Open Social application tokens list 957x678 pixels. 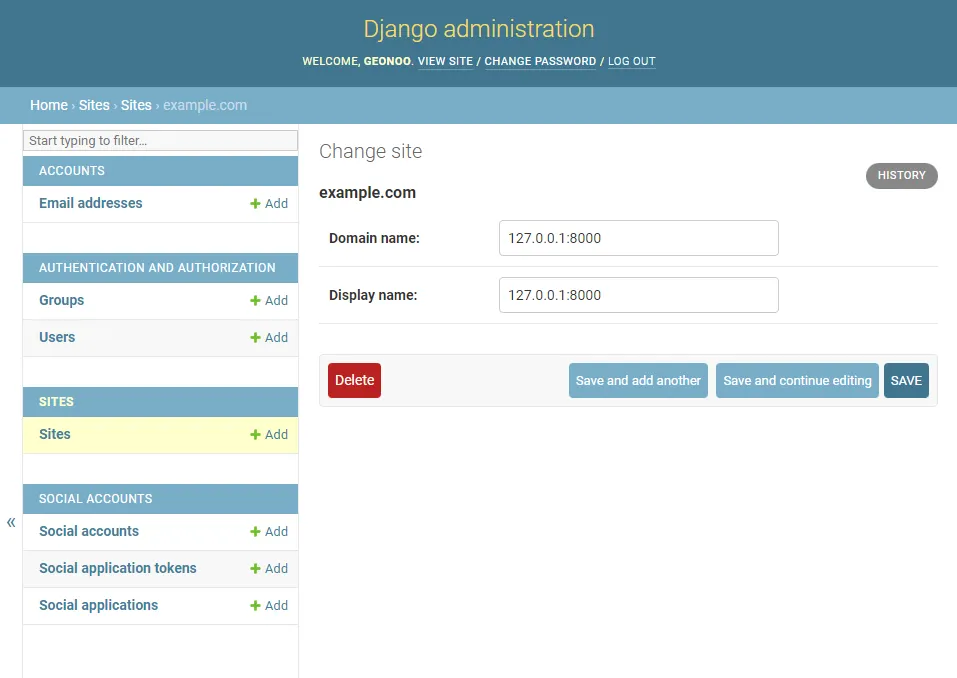pyautogui.click(x=118, y=568)
